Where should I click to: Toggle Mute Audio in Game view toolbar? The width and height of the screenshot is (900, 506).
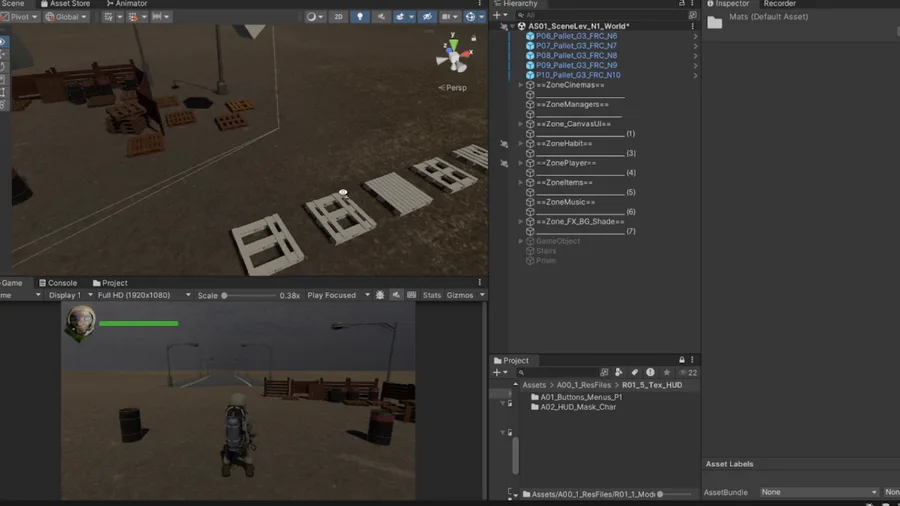(396, 295)
